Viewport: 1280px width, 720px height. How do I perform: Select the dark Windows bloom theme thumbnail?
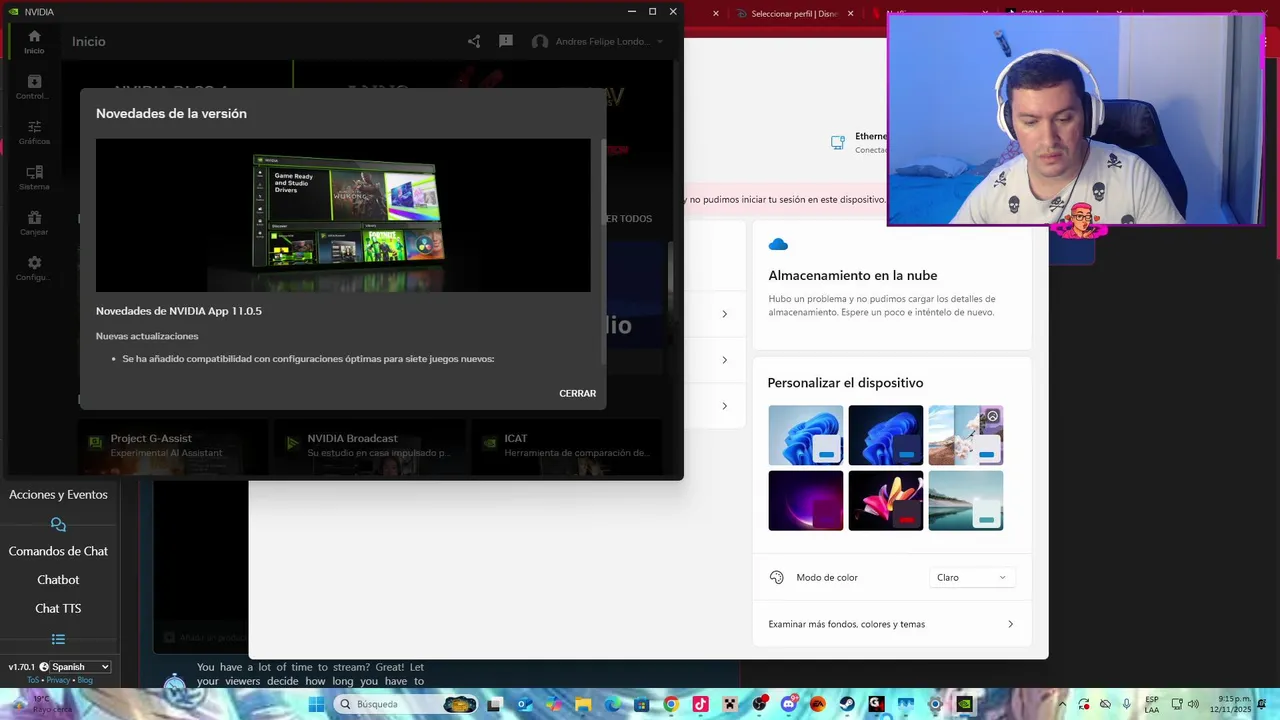886,435
